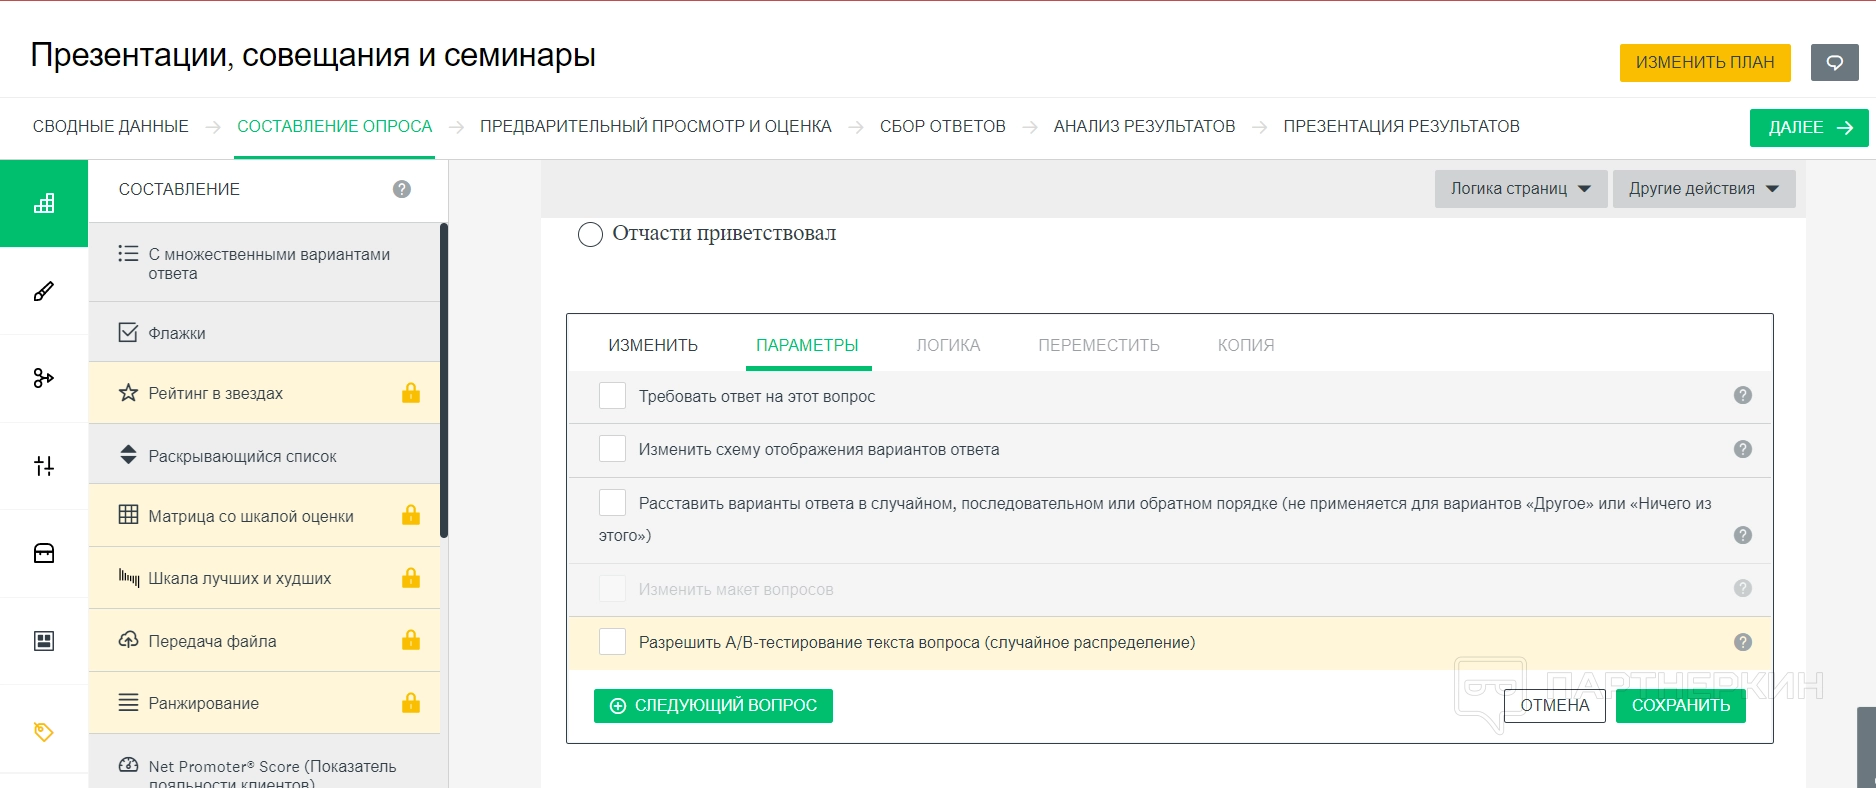1876x788 pixels.
Task: Click the СЛЕДУЮЩИЙ ВОПРОС button
Action: point(713,705)
